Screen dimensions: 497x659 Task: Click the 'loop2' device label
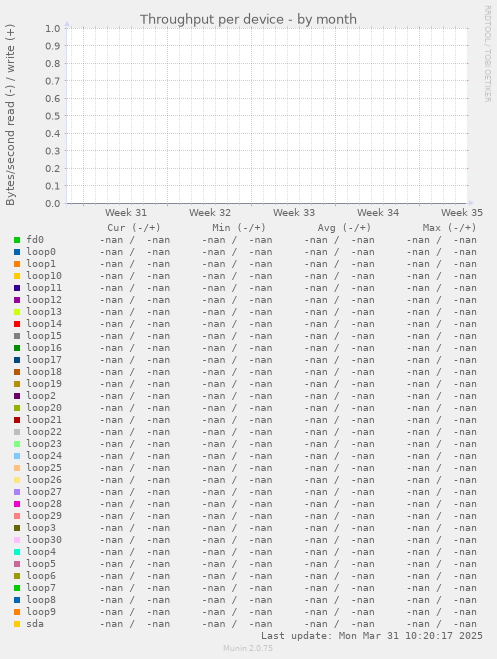point(41,396)
